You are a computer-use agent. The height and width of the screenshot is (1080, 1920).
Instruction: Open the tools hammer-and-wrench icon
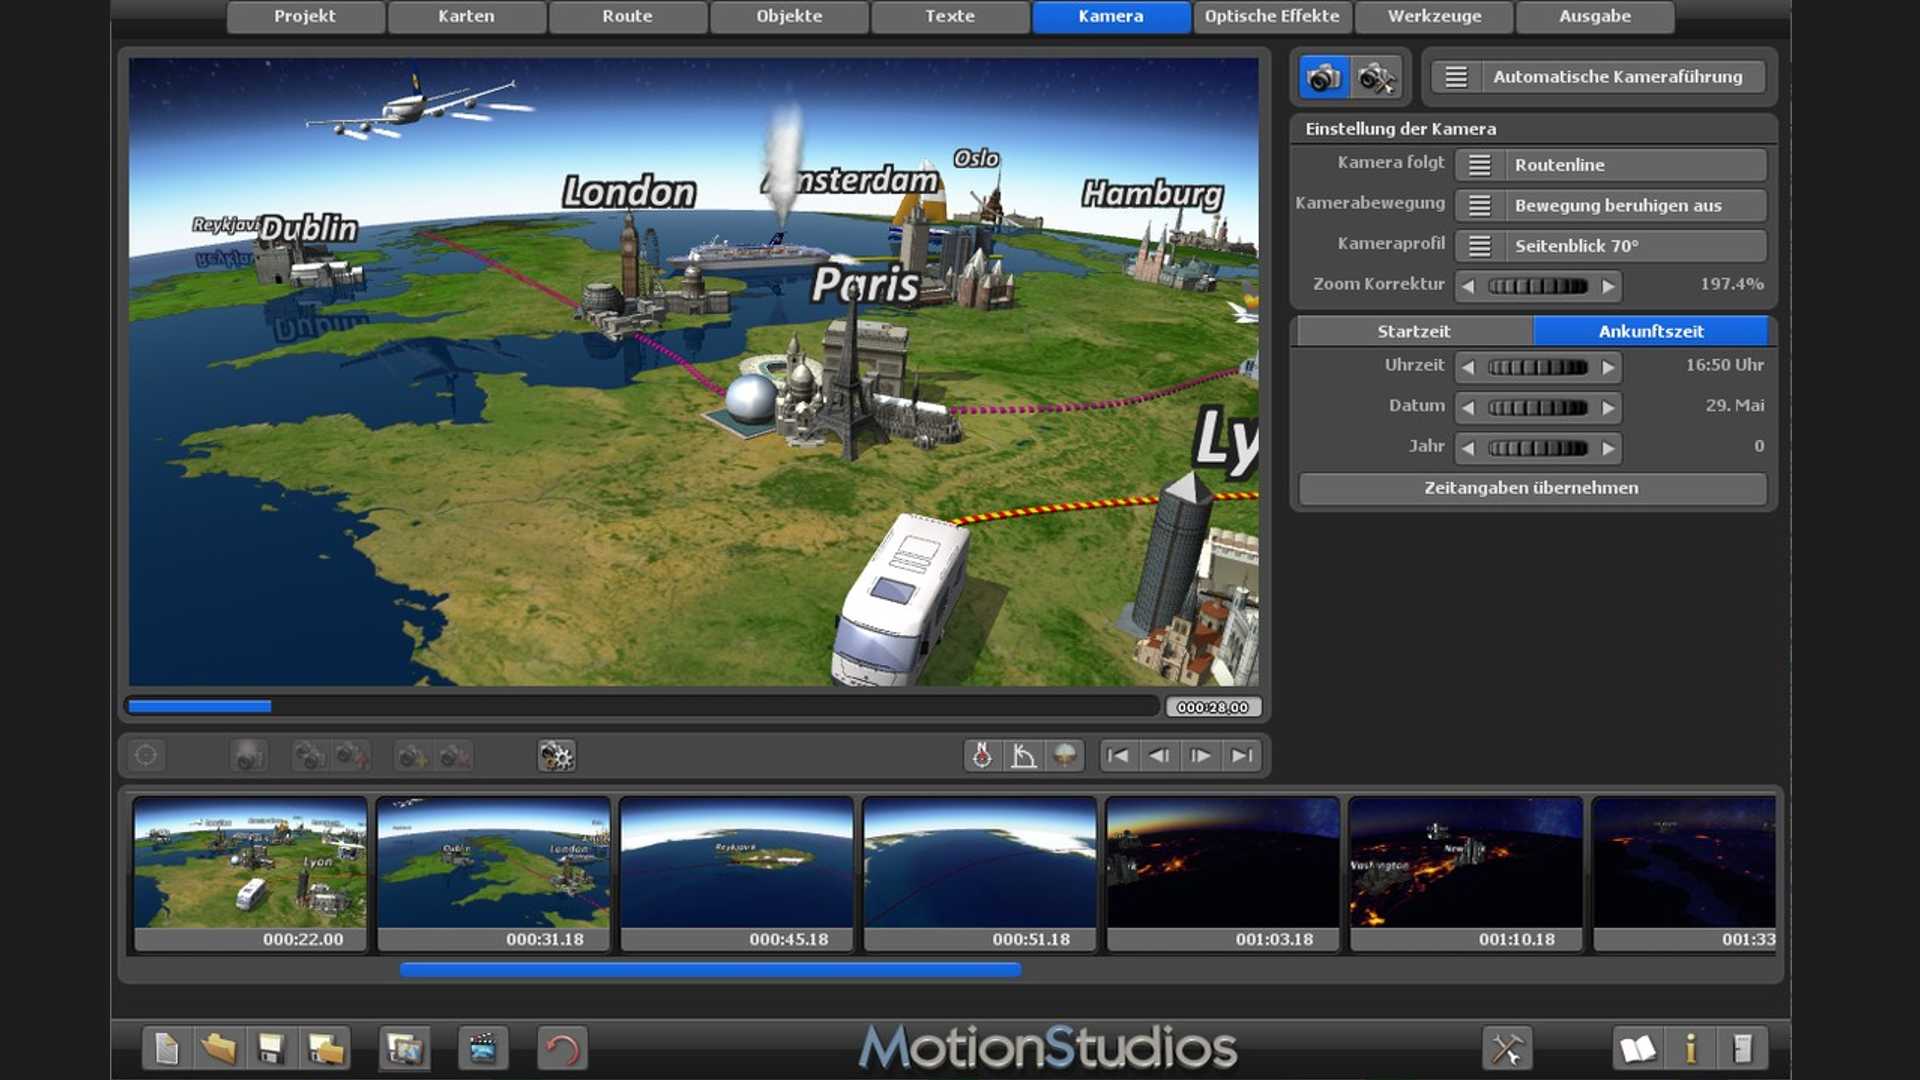point(1506,1049)
